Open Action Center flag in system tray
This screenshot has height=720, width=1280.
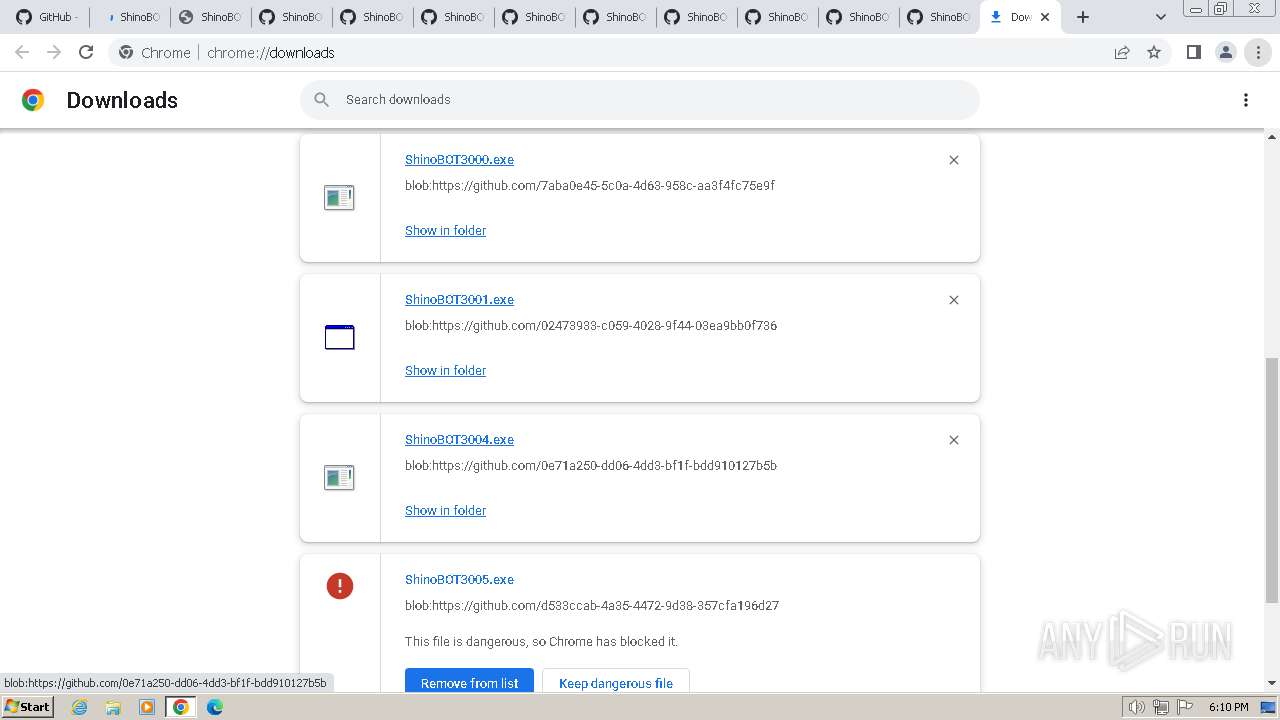tap(1185, 707)
